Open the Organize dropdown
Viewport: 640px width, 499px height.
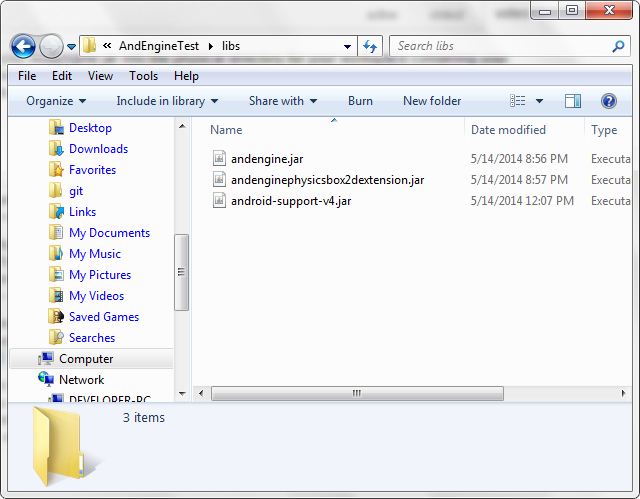click(x=56, y=101)
